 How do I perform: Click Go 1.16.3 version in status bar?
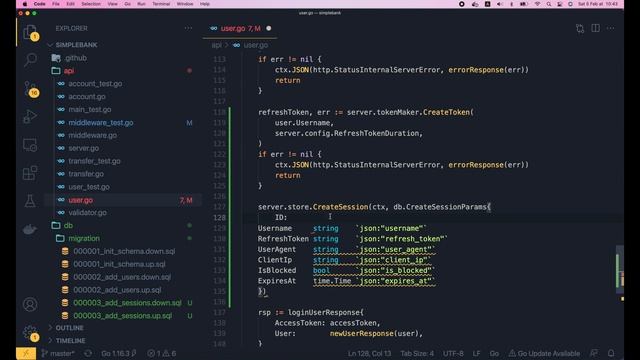(118, 353)
